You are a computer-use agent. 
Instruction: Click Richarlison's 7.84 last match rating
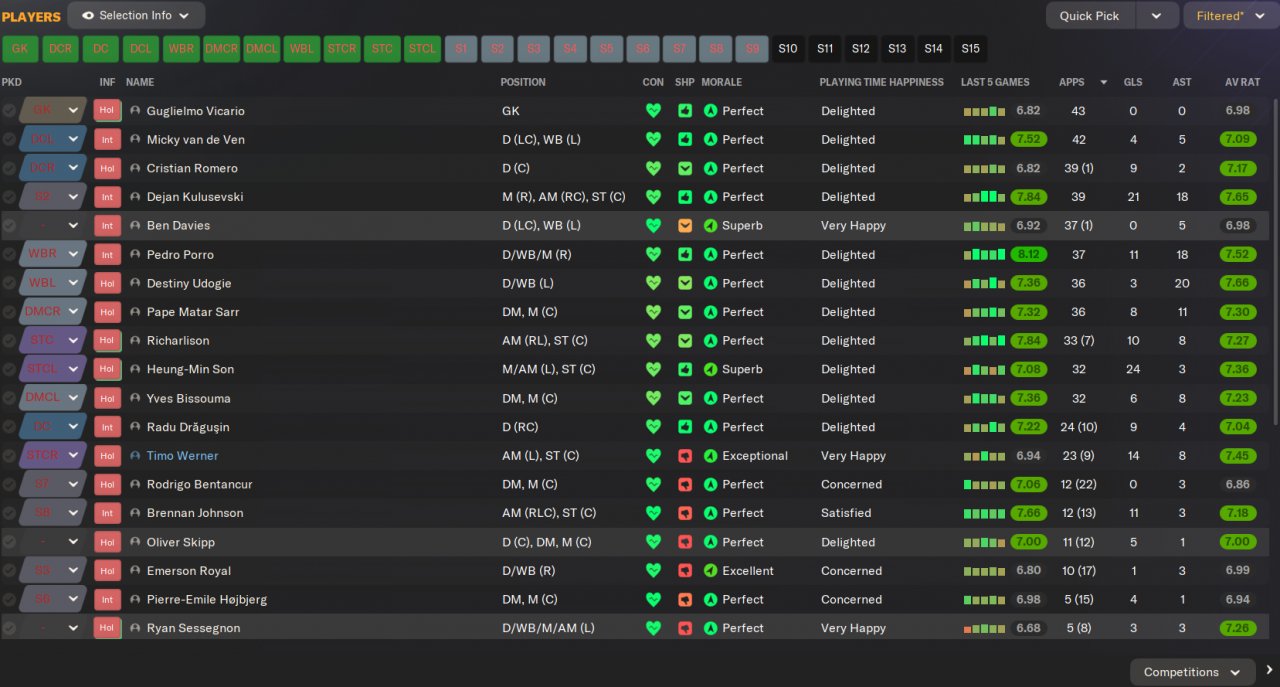[1028, 341]
